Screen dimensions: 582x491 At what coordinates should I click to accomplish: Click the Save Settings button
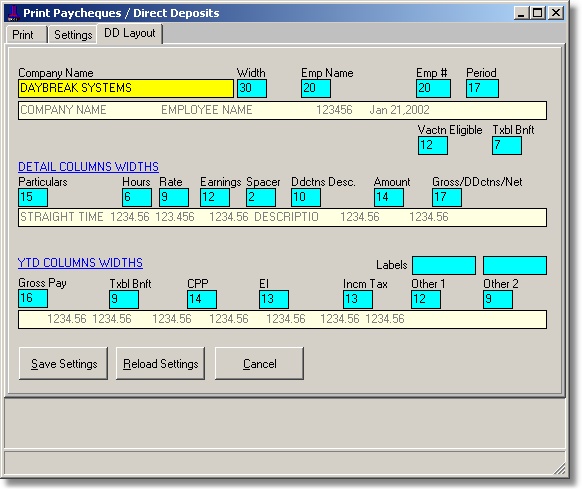click(63, 364)
